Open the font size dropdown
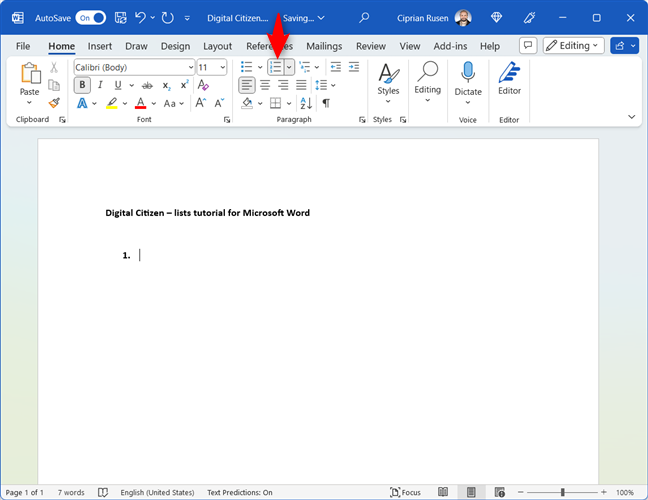 (x=223, y=67)
